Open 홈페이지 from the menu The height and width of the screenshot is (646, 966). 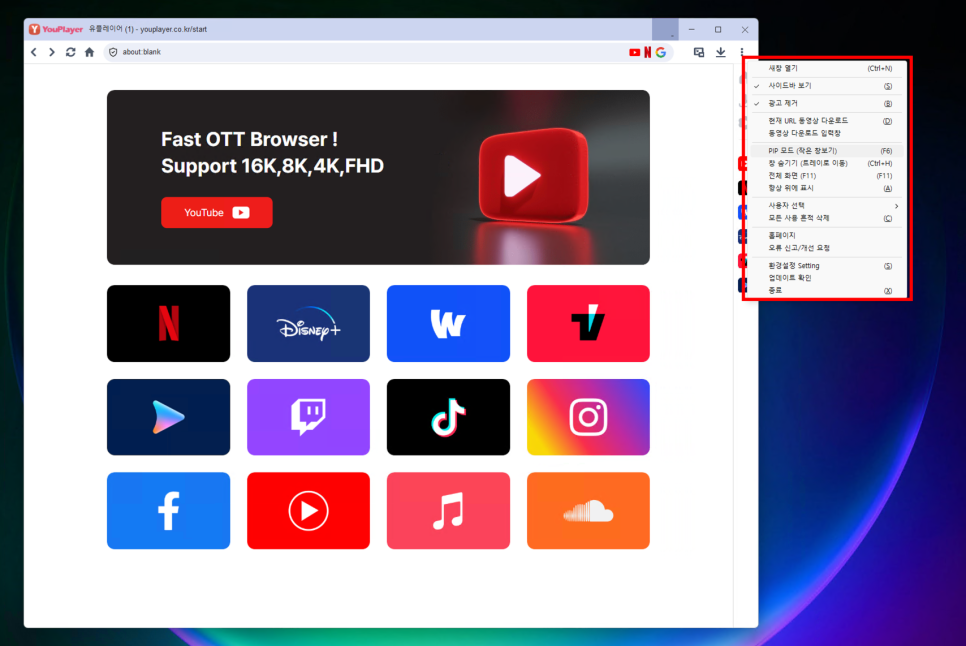click(x=827, y=235)
